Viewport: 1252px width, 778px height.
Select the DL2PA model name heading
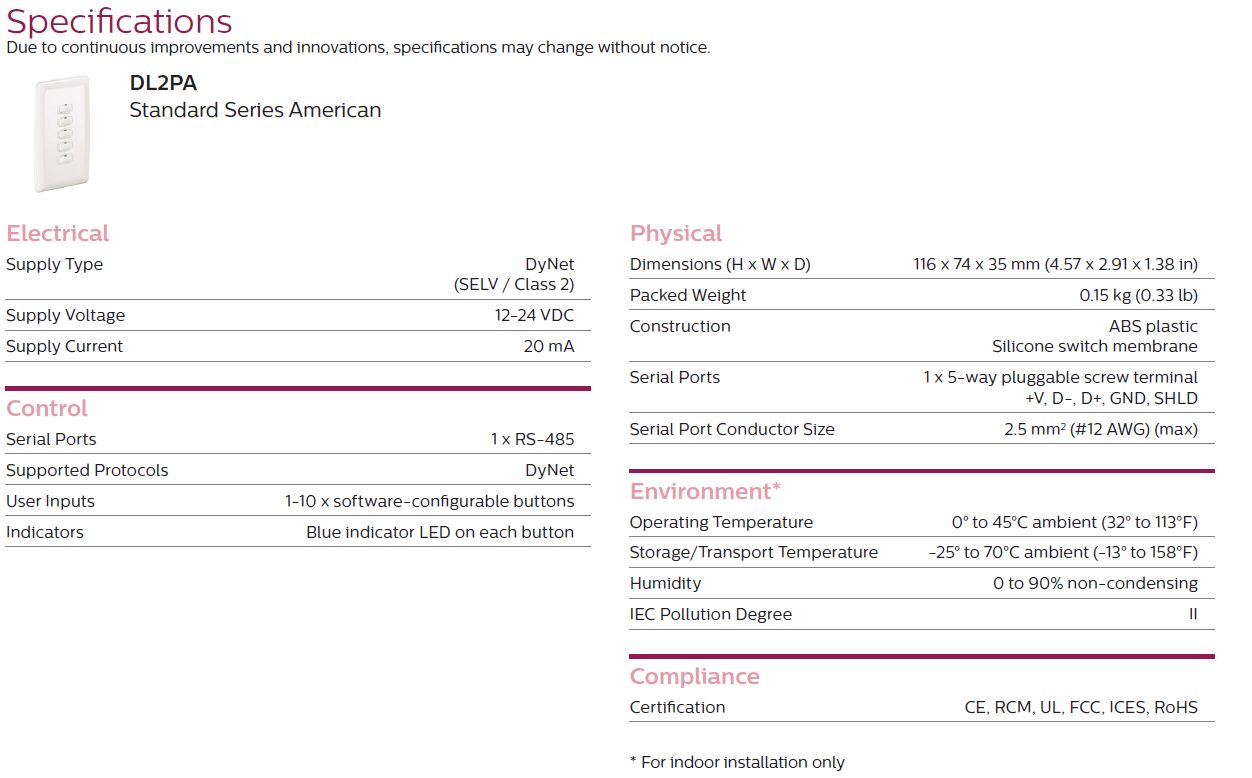point(163,84)
